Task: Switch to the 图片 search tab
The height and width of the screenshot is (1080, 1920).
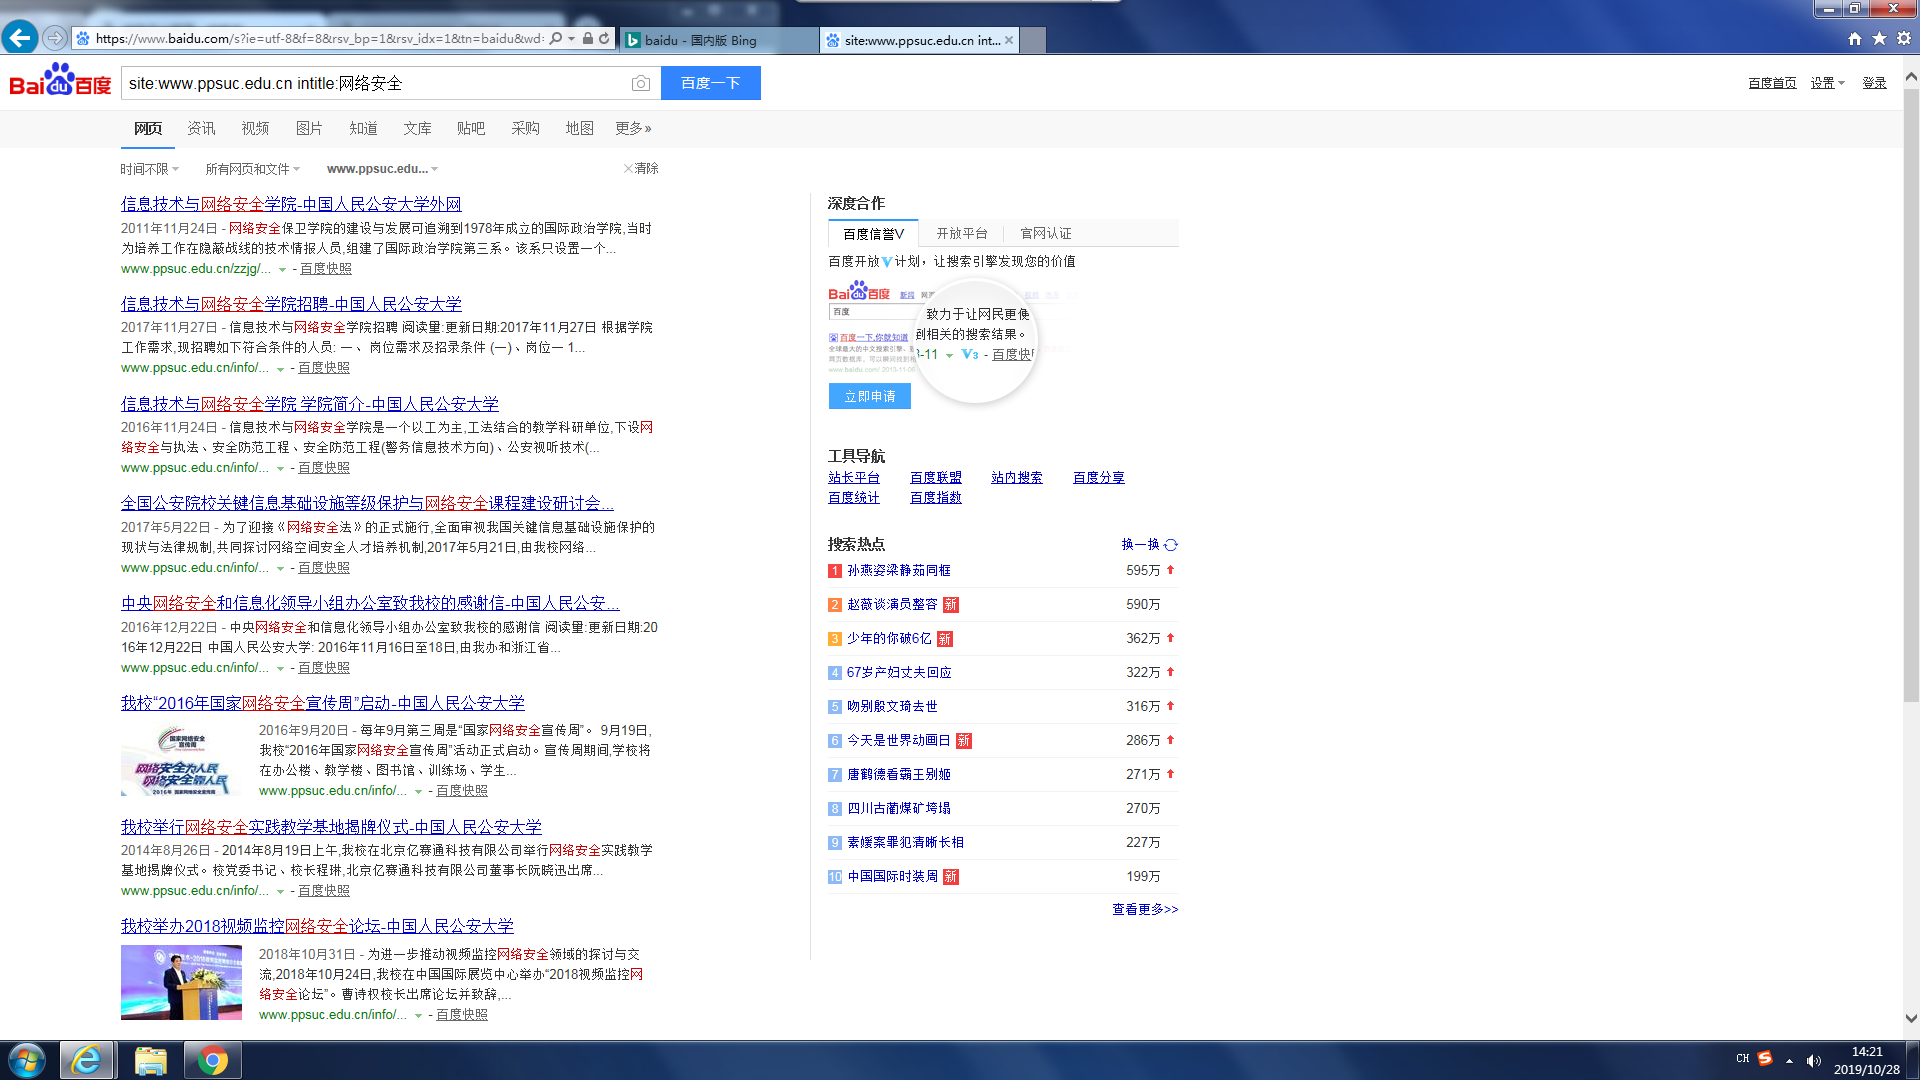Action: point(309,128)
